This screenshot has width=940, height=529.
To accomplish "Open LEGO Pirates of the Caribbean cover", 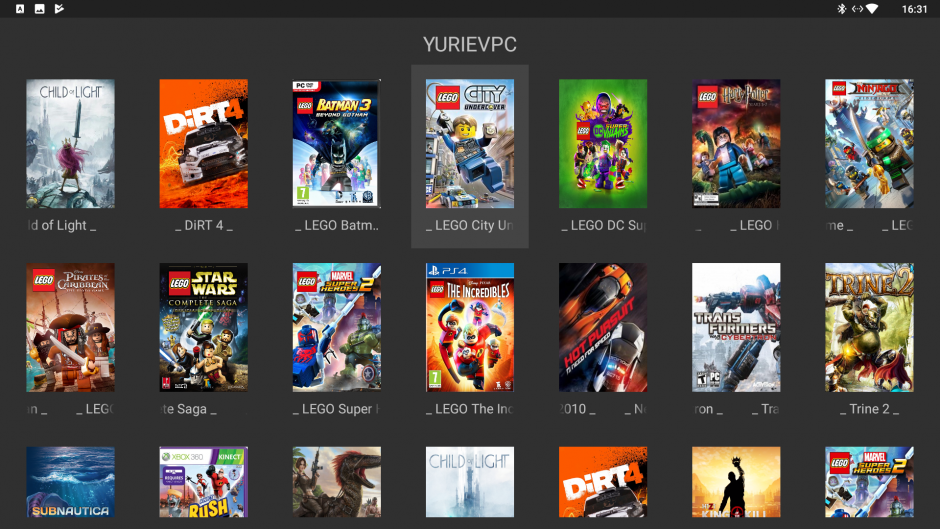I will 70,327.
